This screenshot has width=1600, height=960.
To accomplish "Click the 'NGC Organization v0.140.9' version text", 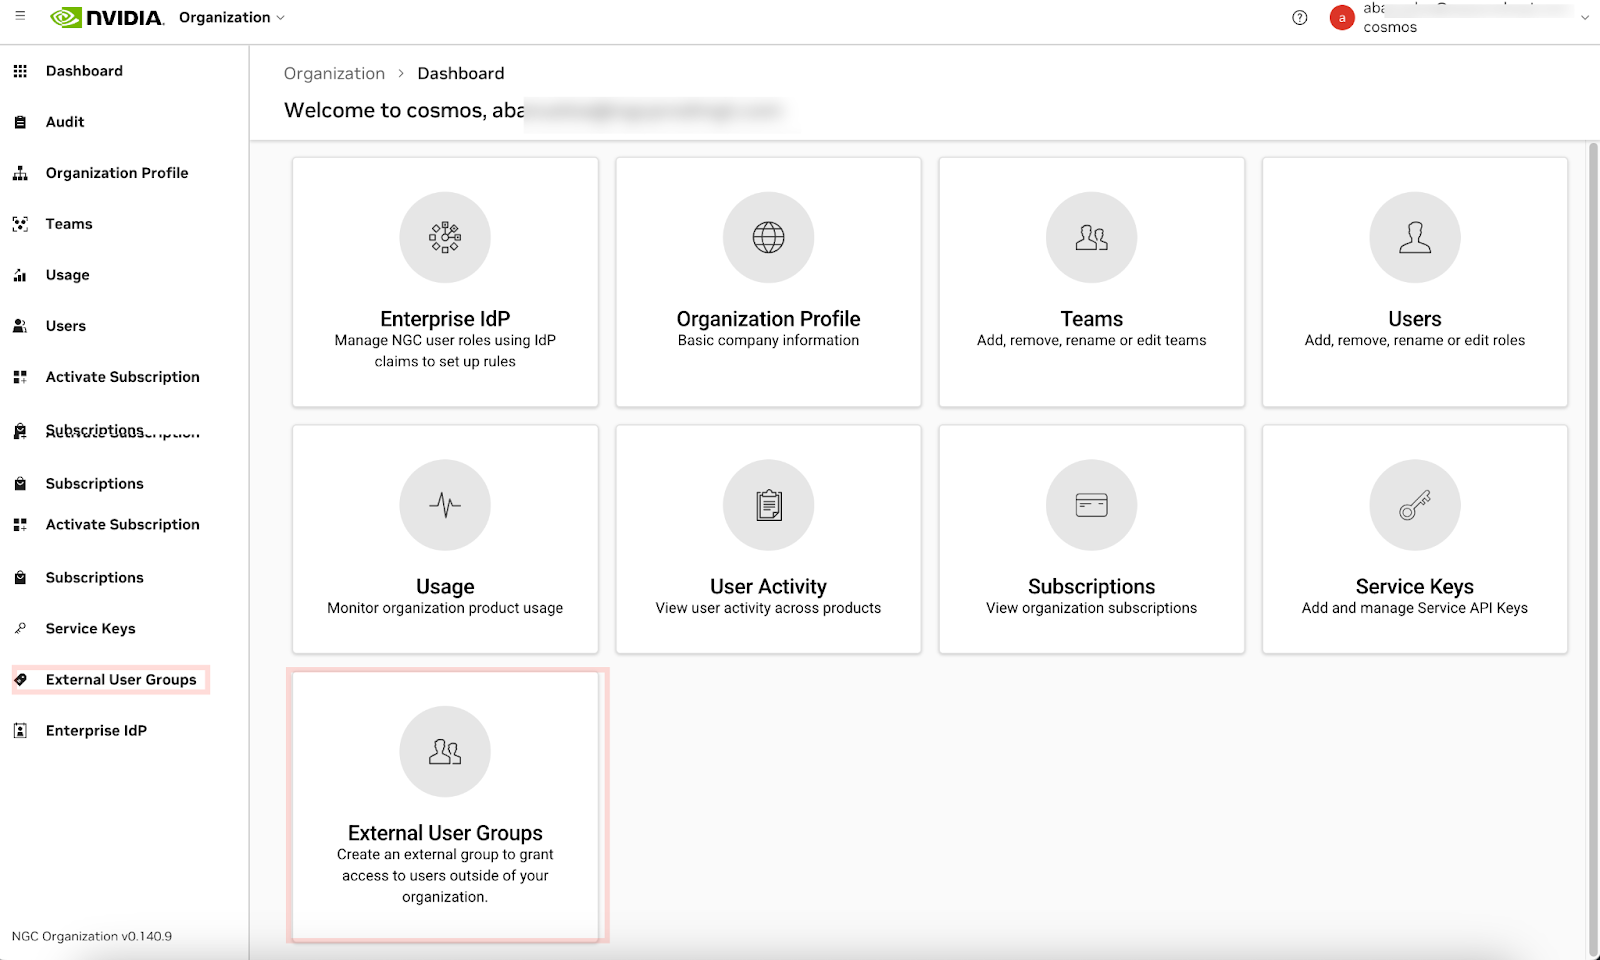I will click(92, 937).
